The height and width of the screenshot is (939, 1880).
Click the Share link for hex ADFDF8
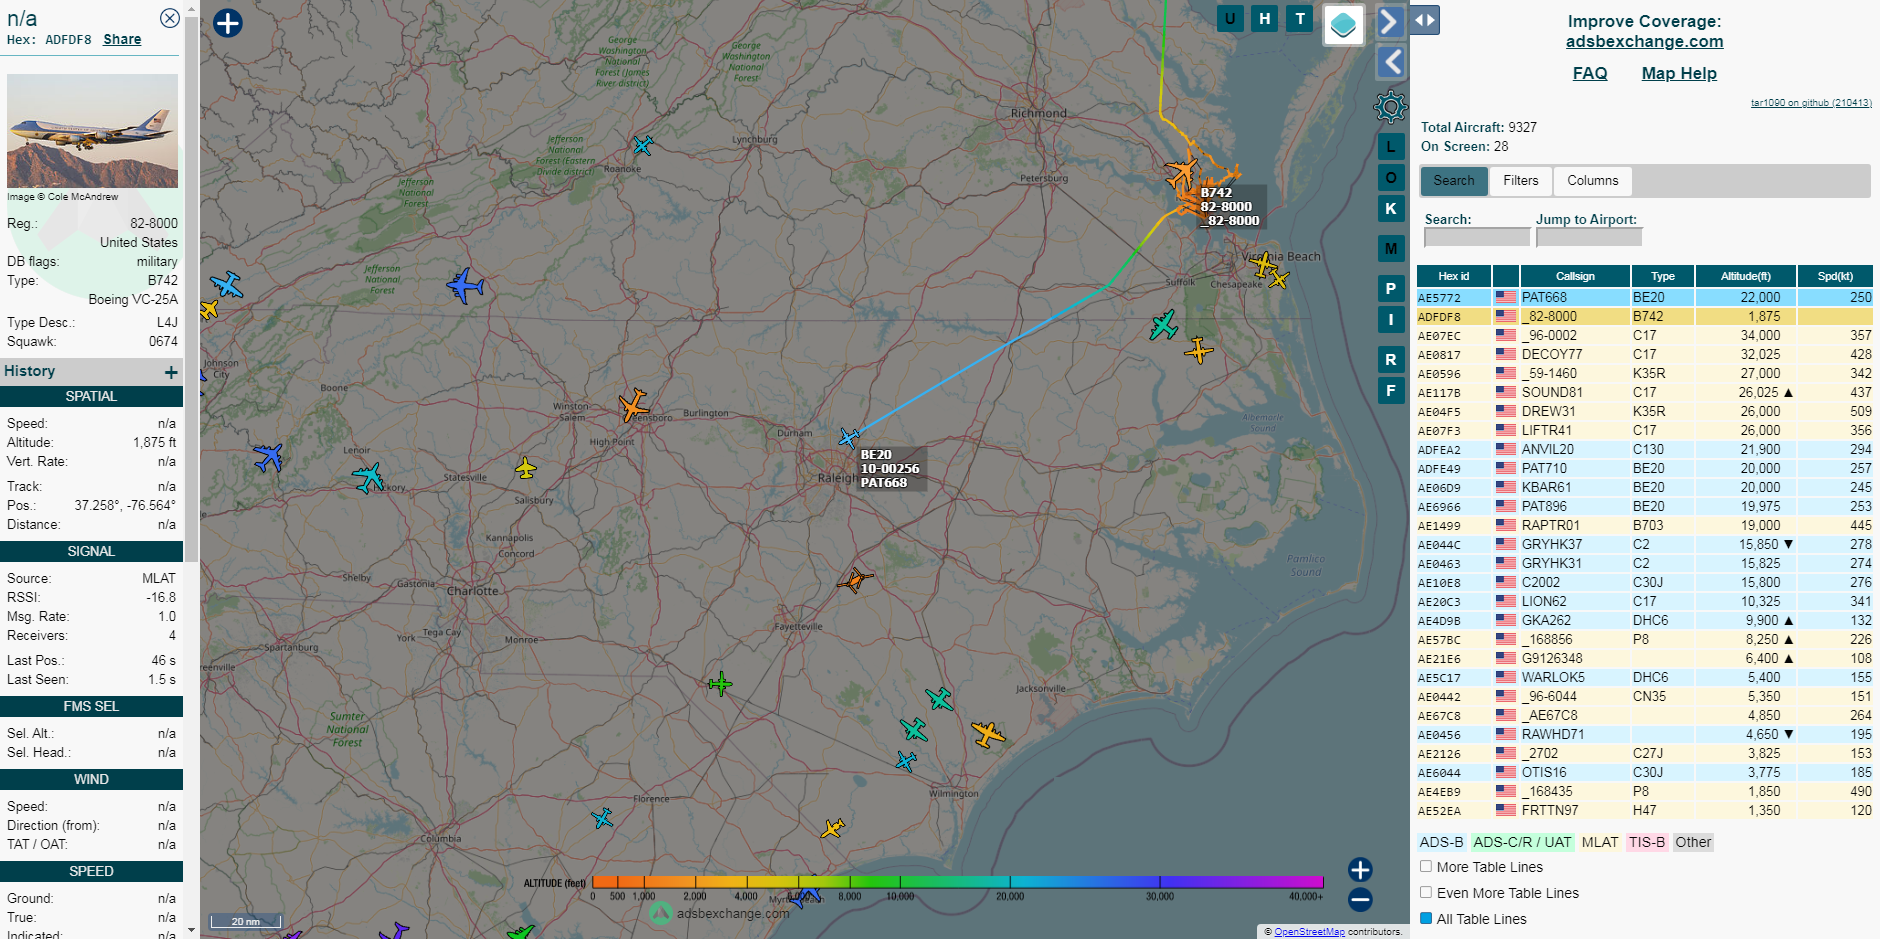tap(122, 39)
